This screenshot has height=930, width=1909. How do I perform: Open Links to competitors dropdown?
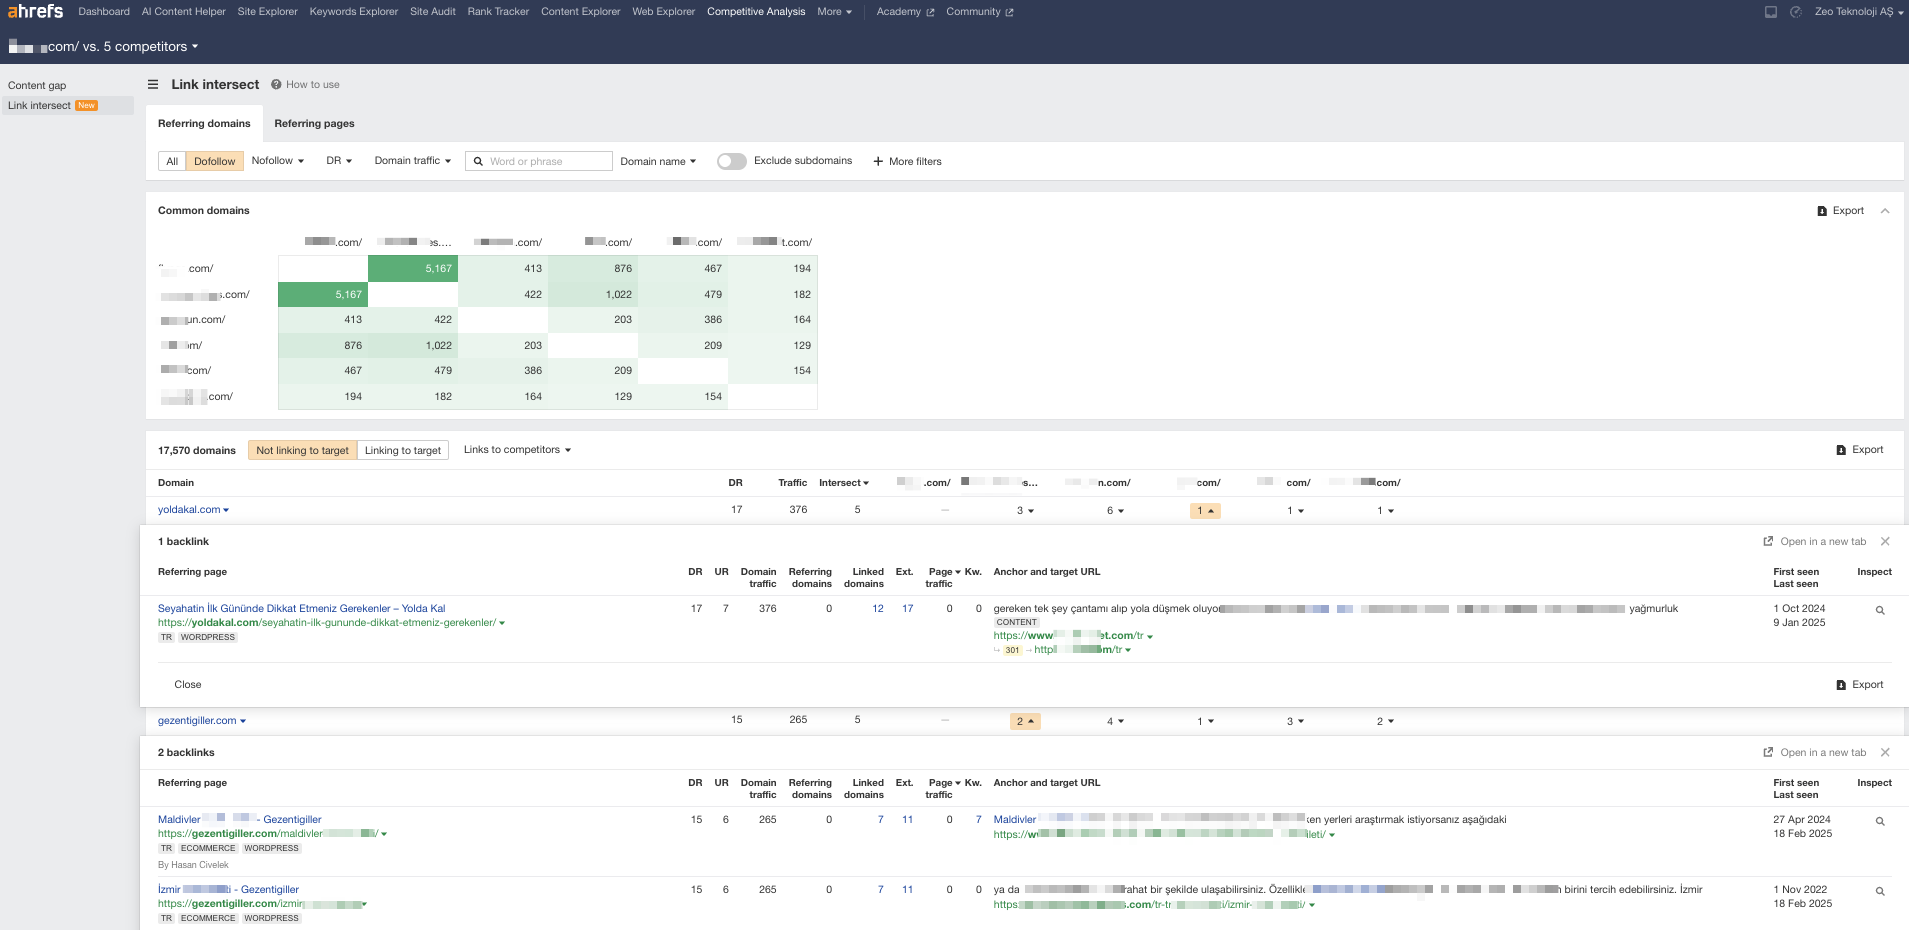point(517,450)
